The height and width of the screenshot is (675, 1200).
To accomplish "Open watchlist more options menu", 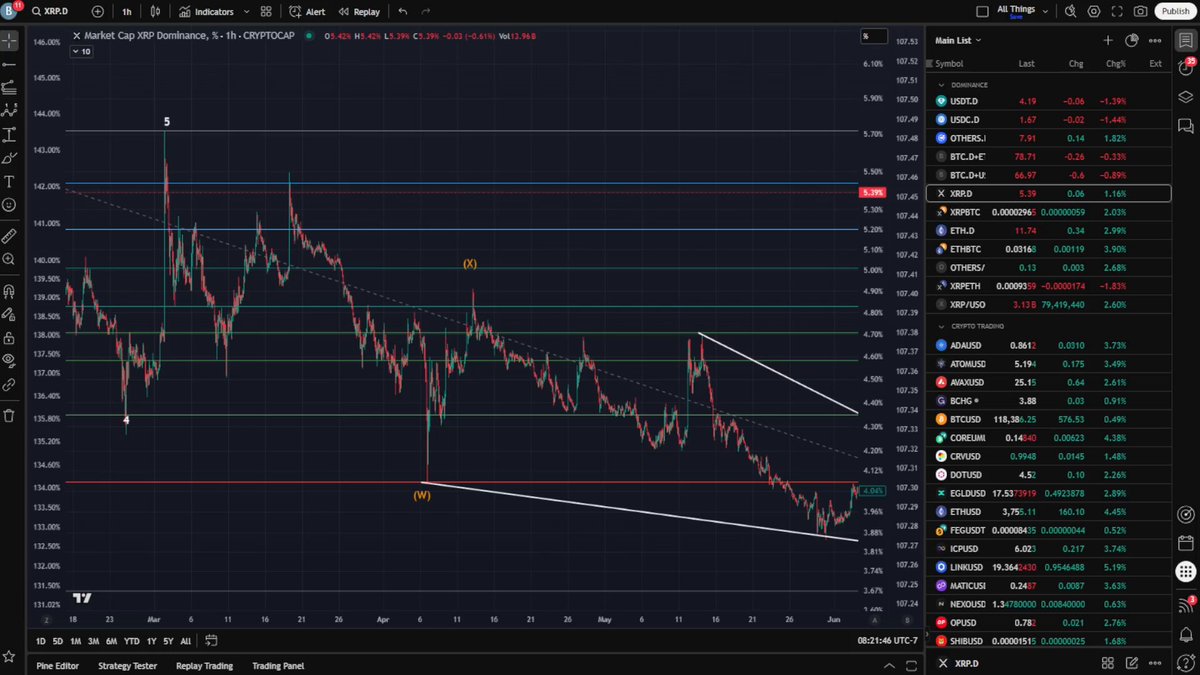I will 1155,40.
